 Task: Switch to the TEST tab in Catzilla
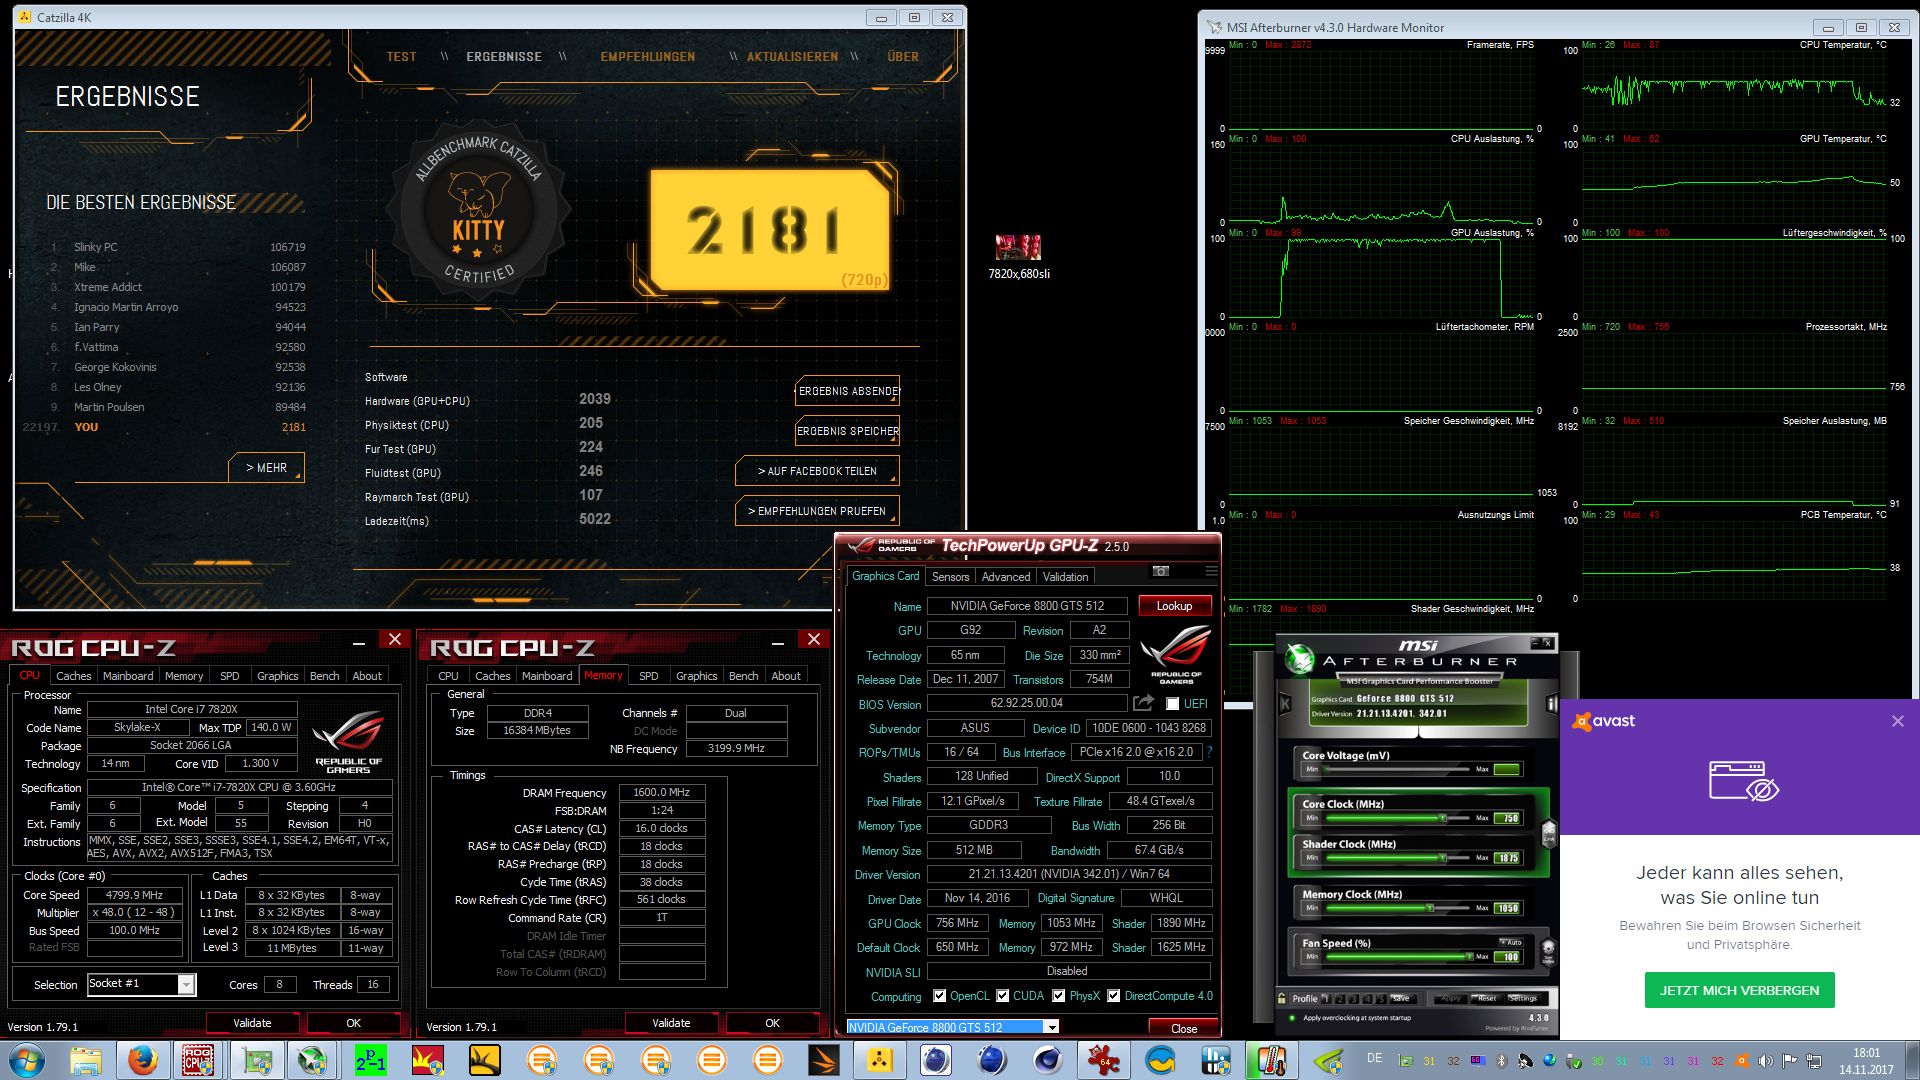click(x=401, y=57)
